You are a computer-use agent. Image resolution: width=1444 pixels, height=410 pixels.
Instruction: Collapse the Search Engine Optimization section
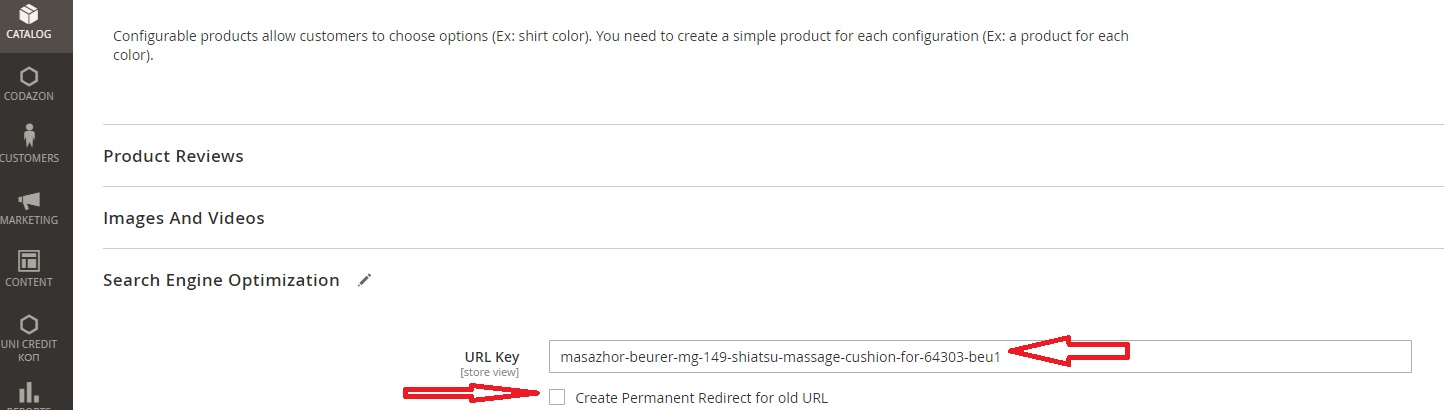221,280
